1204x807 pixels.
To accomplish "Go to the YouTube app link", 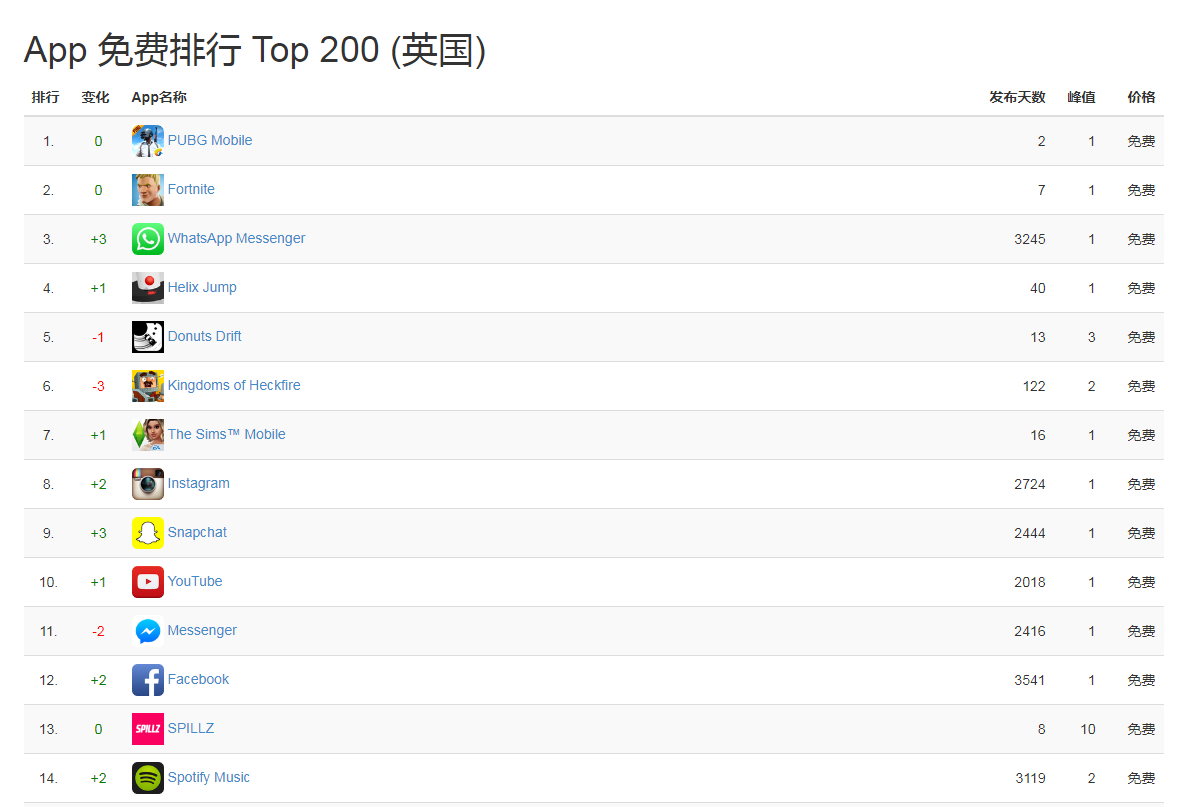I will click(x=195, y=581).
